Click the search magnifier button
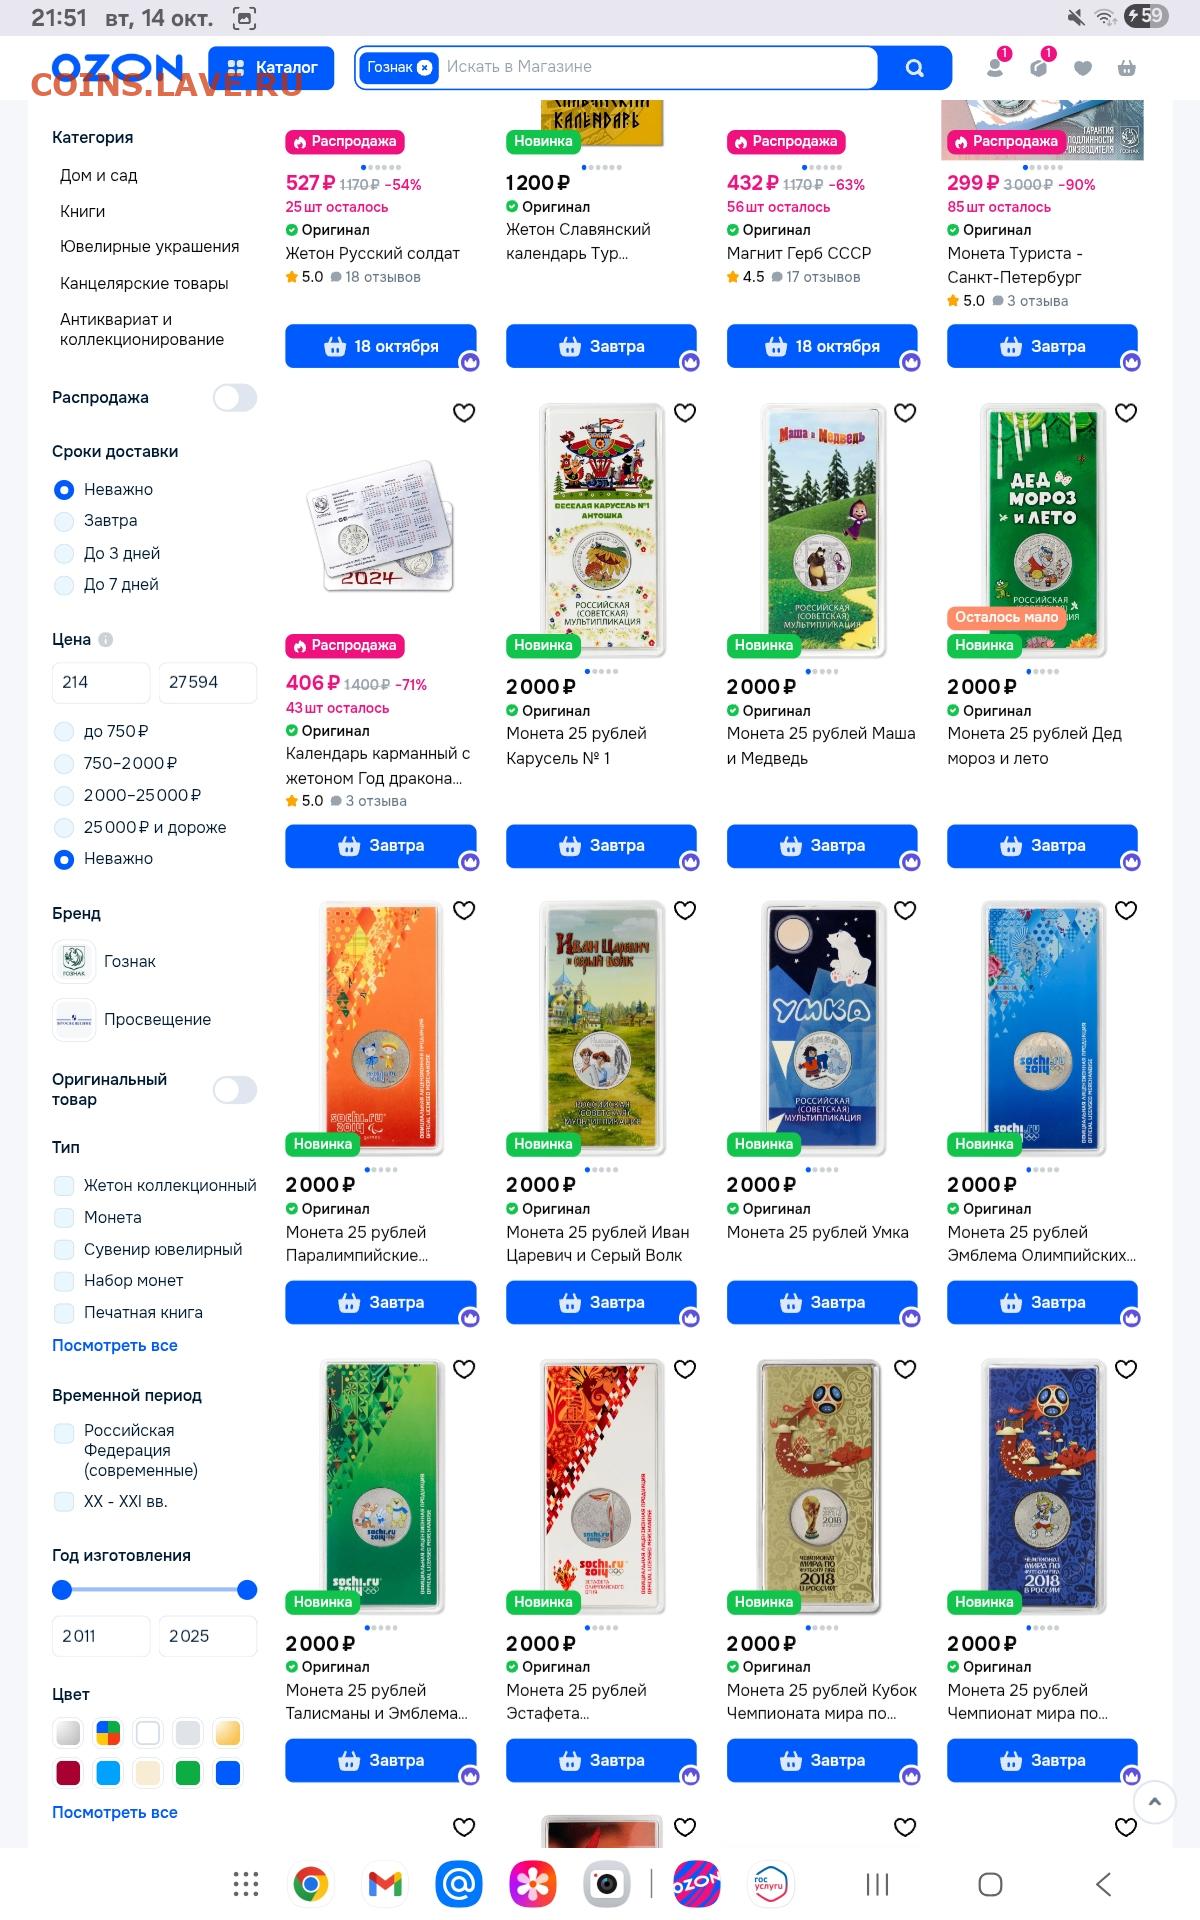Screen dimensions: 1200x1920 click(914, 68)
